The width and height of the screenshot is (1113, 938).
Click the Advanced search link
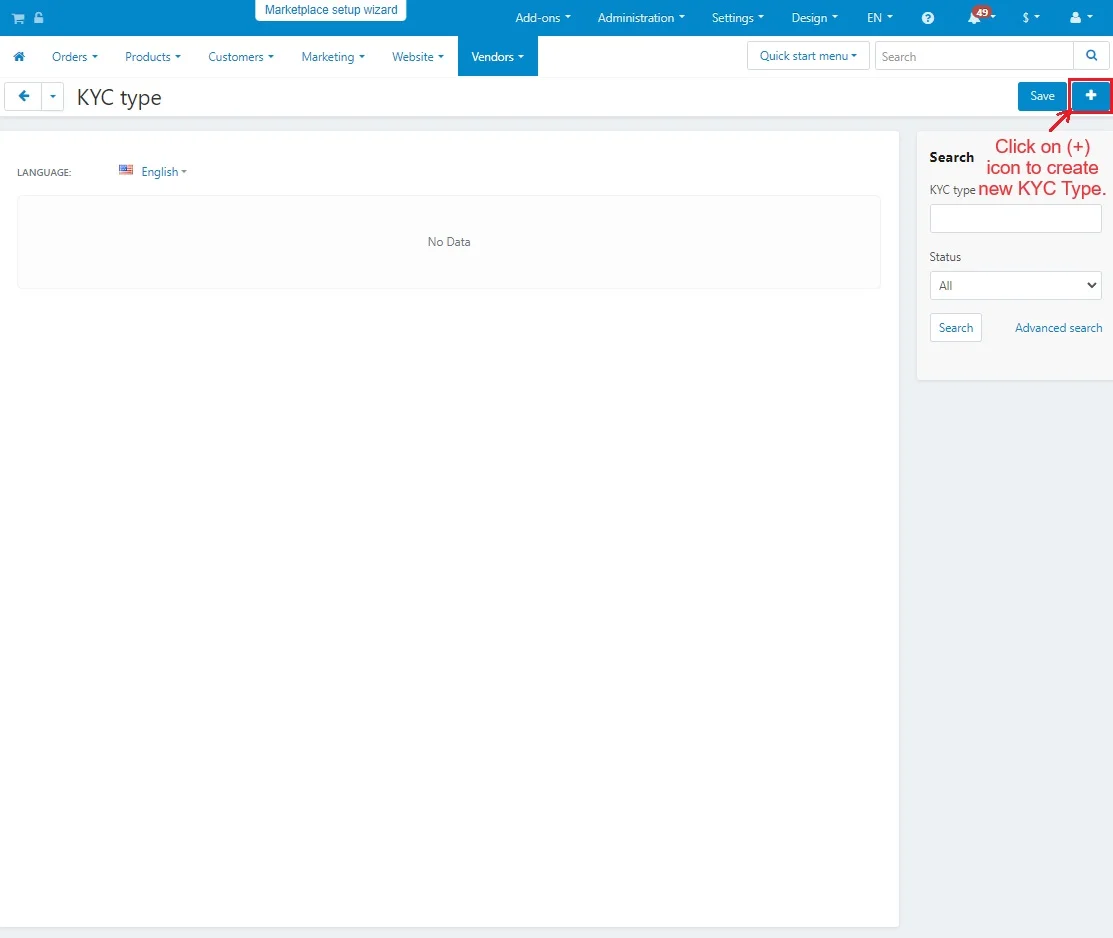(x=1058, y=328)
